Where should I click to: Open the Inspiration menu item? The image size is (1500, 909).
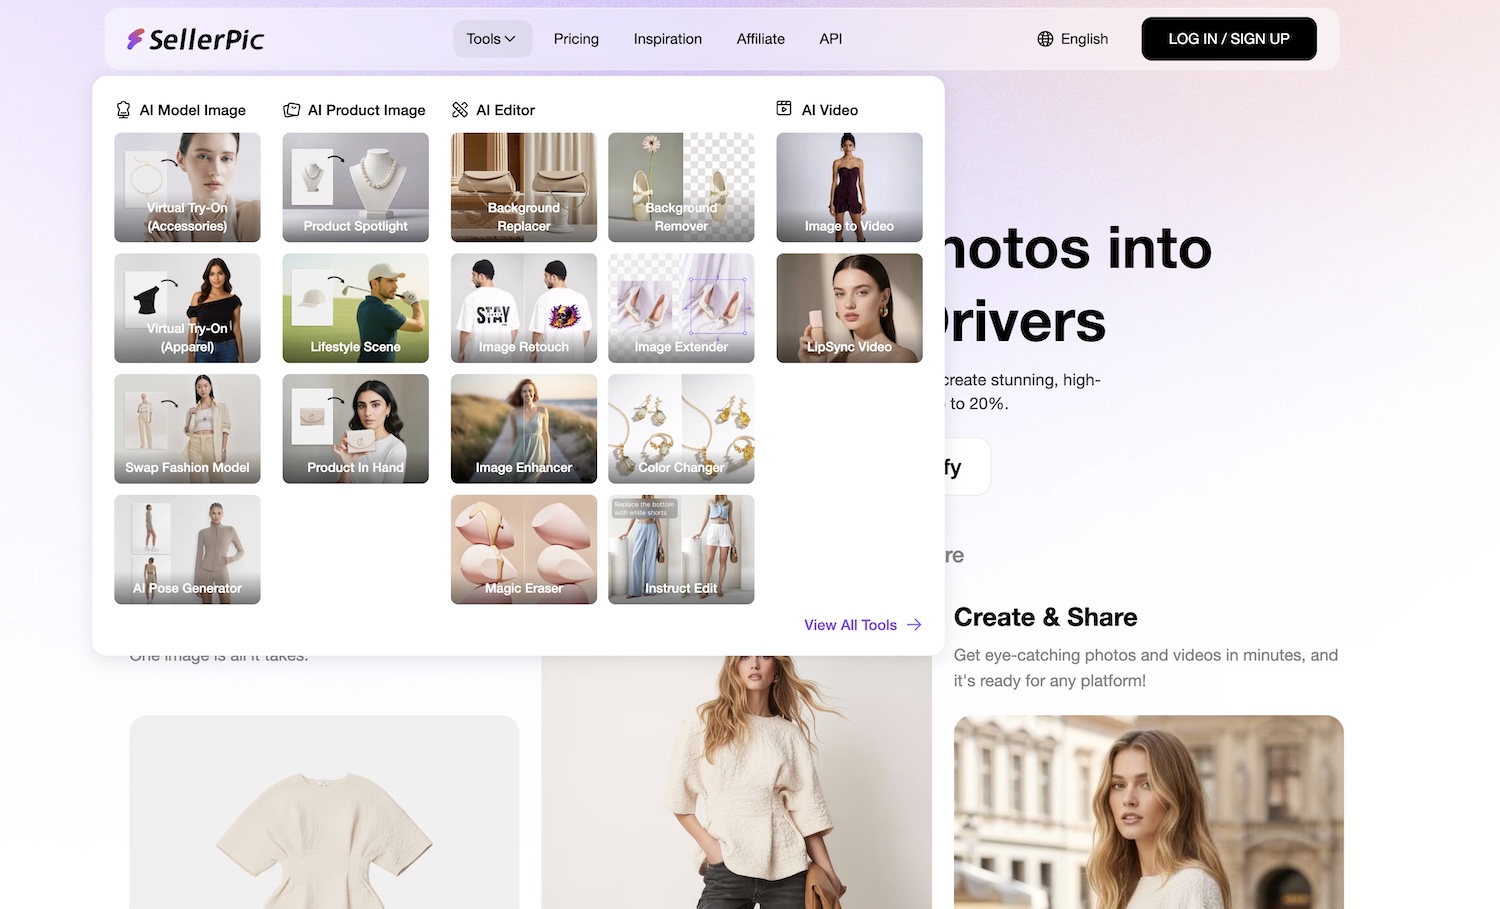point(667,38)
